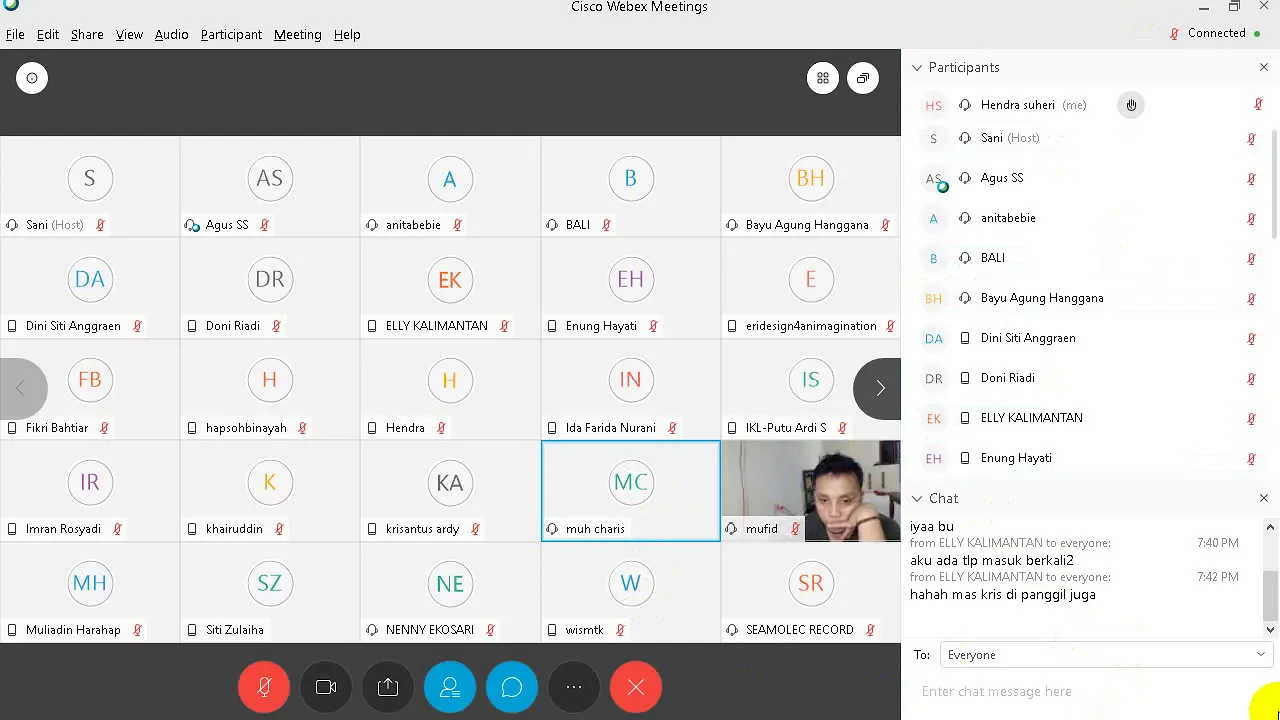
Task: Go to previous page of participants
Action: point(21,388)
